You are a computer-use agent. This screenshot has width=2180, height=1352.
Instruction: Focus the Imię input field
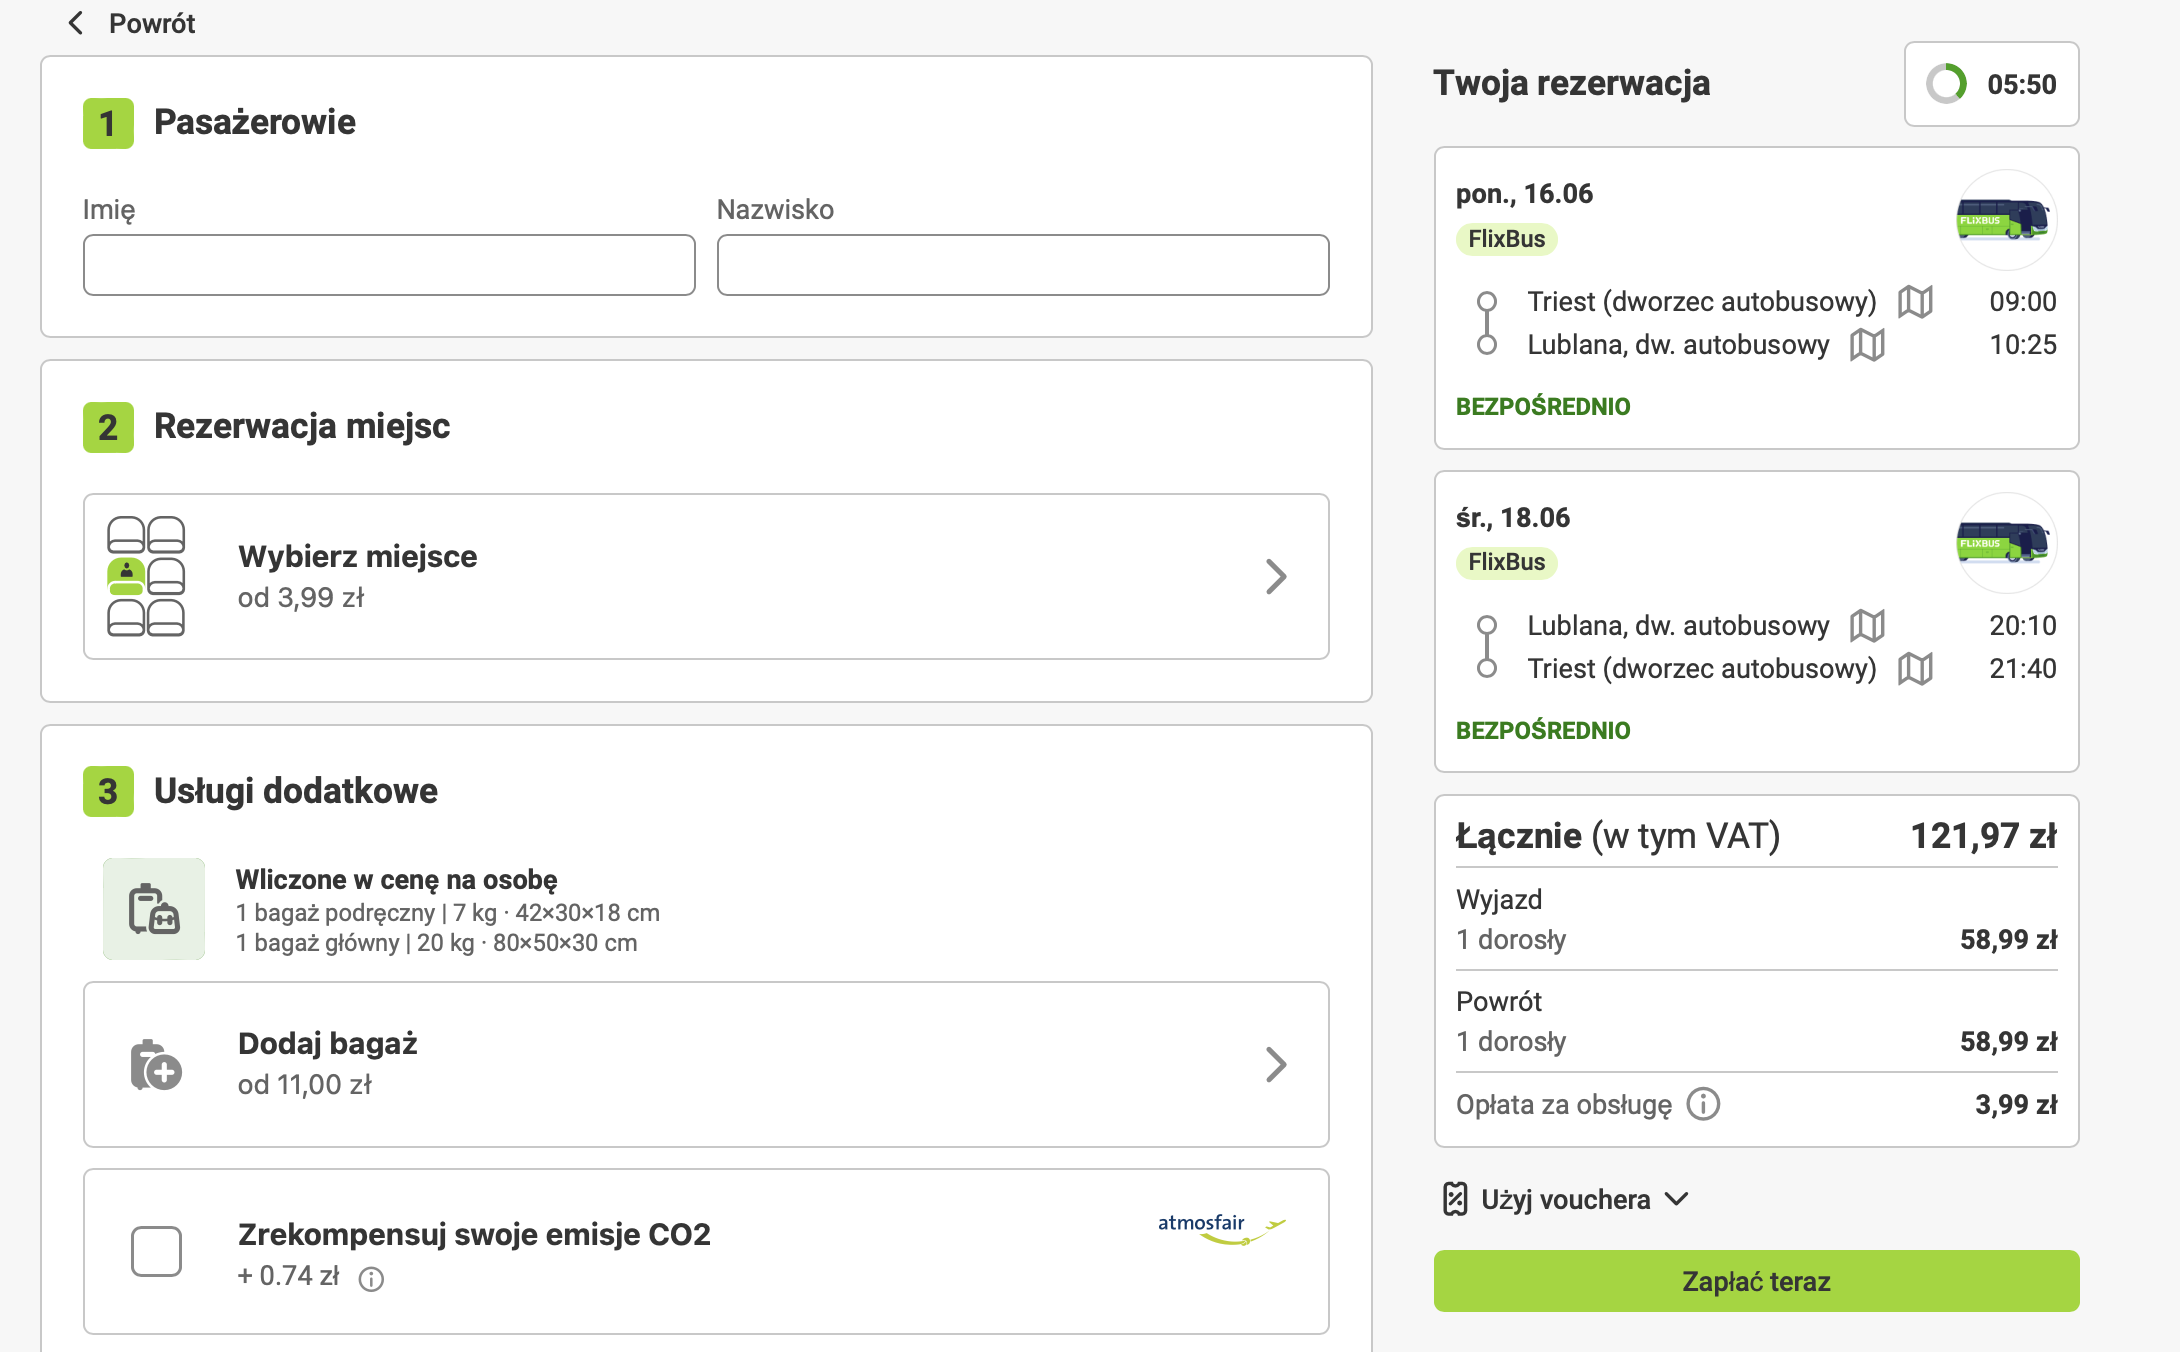point(389,265)
